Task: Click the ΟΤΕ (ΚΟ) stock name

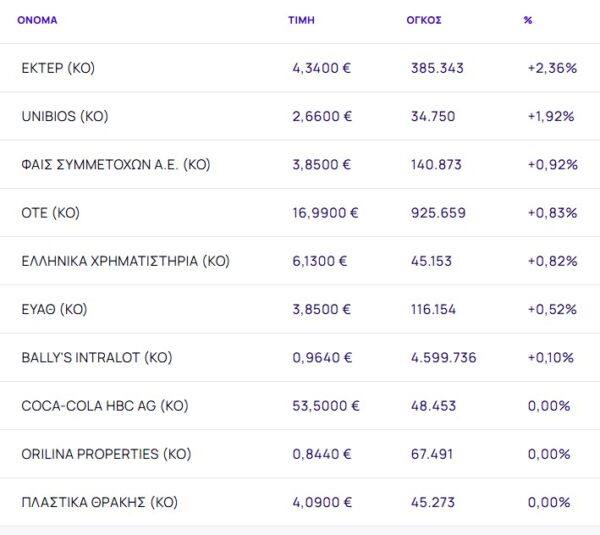Action: click(x=50, y=213)
